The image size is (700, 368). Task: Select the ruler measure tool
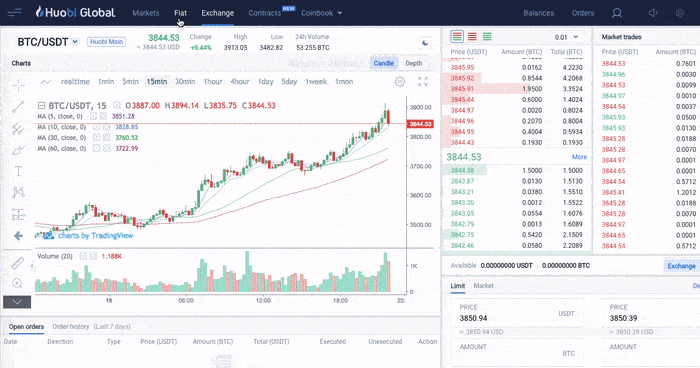[17, 263]
